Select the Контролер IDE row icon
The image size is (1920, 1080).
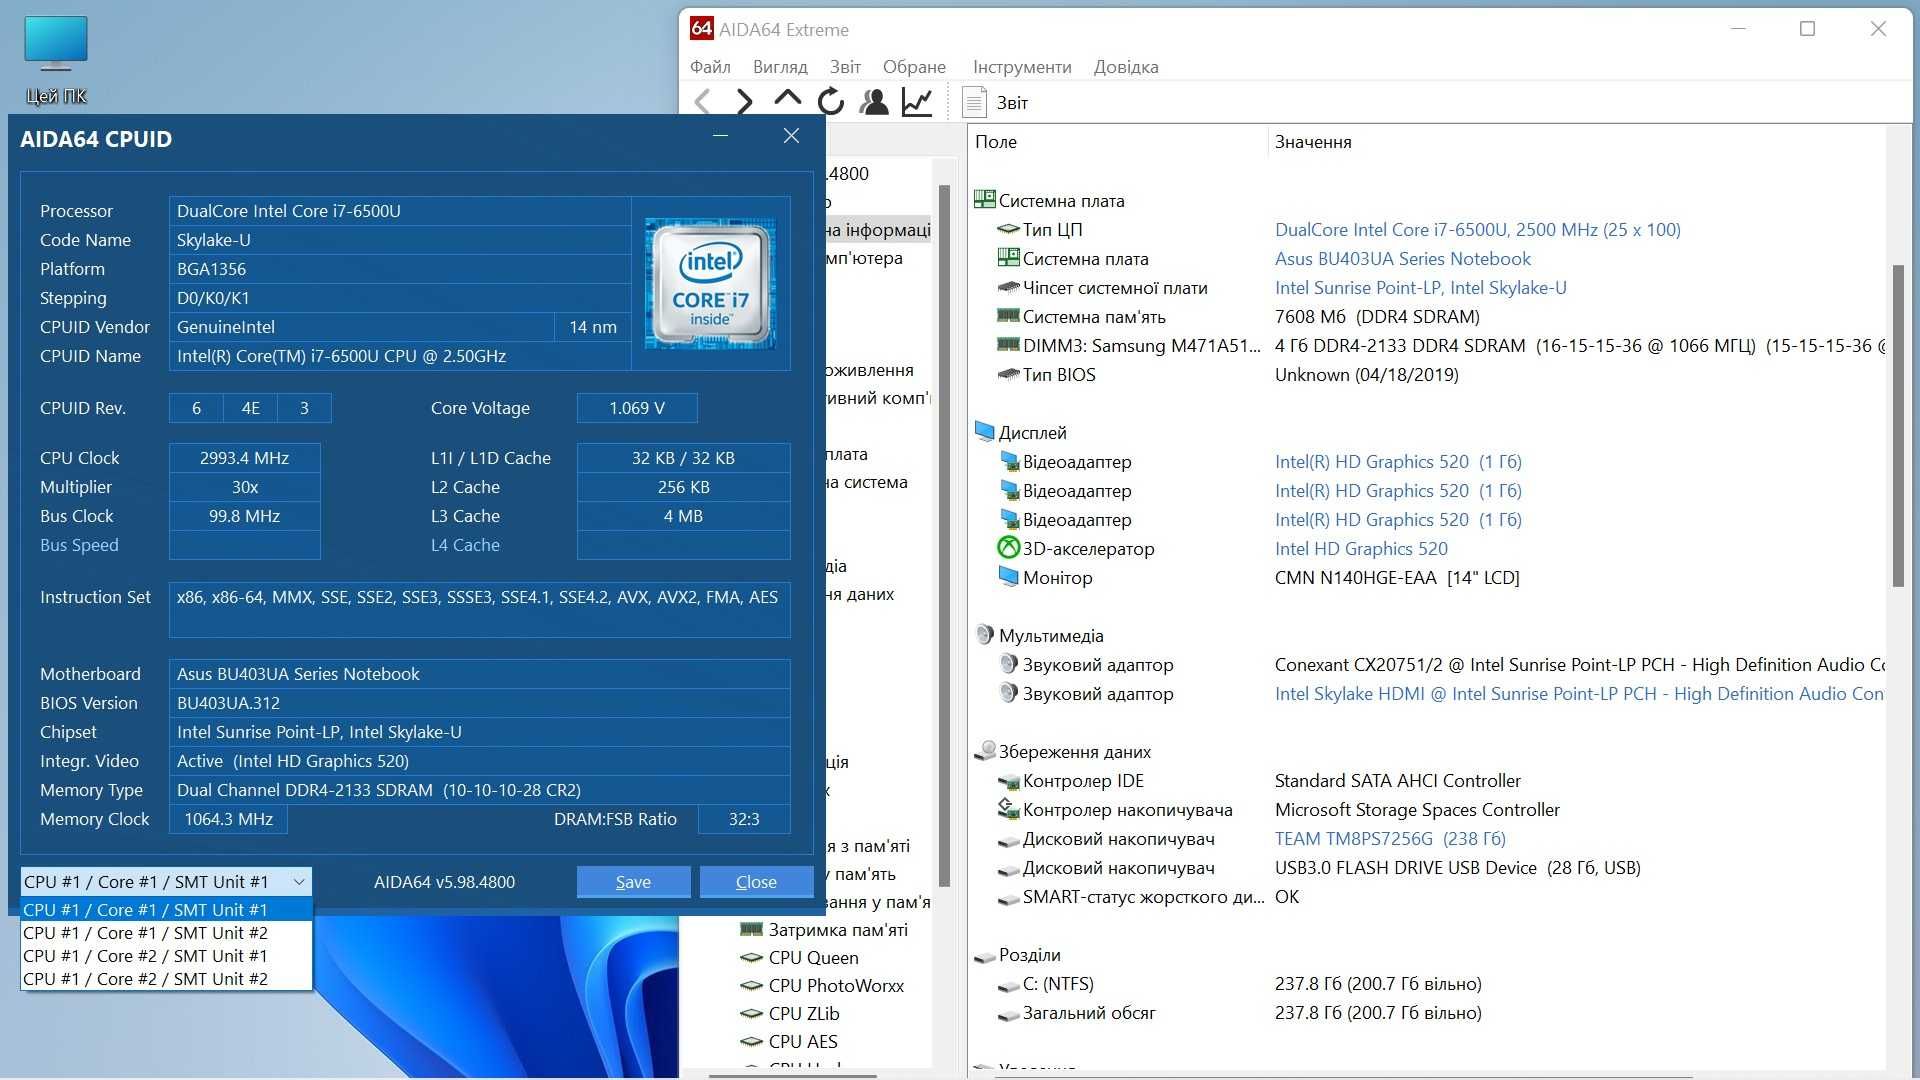[x=1008, y=781]
